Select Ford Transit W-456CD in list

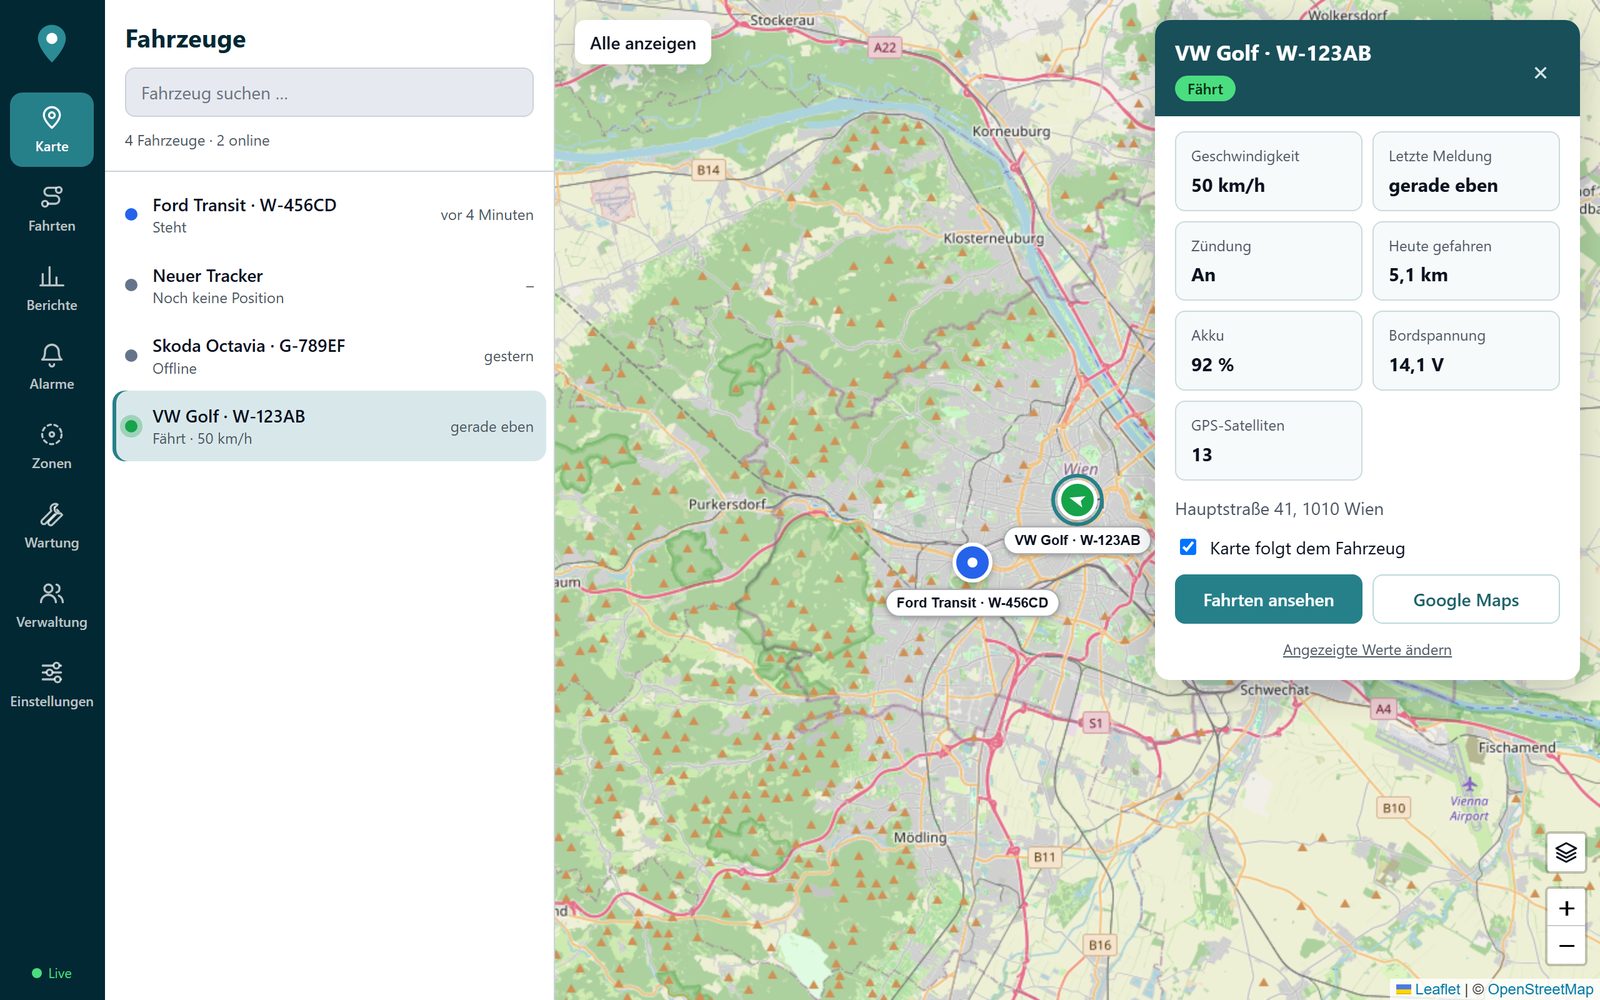pyautogui.click(x=329, y=215)
